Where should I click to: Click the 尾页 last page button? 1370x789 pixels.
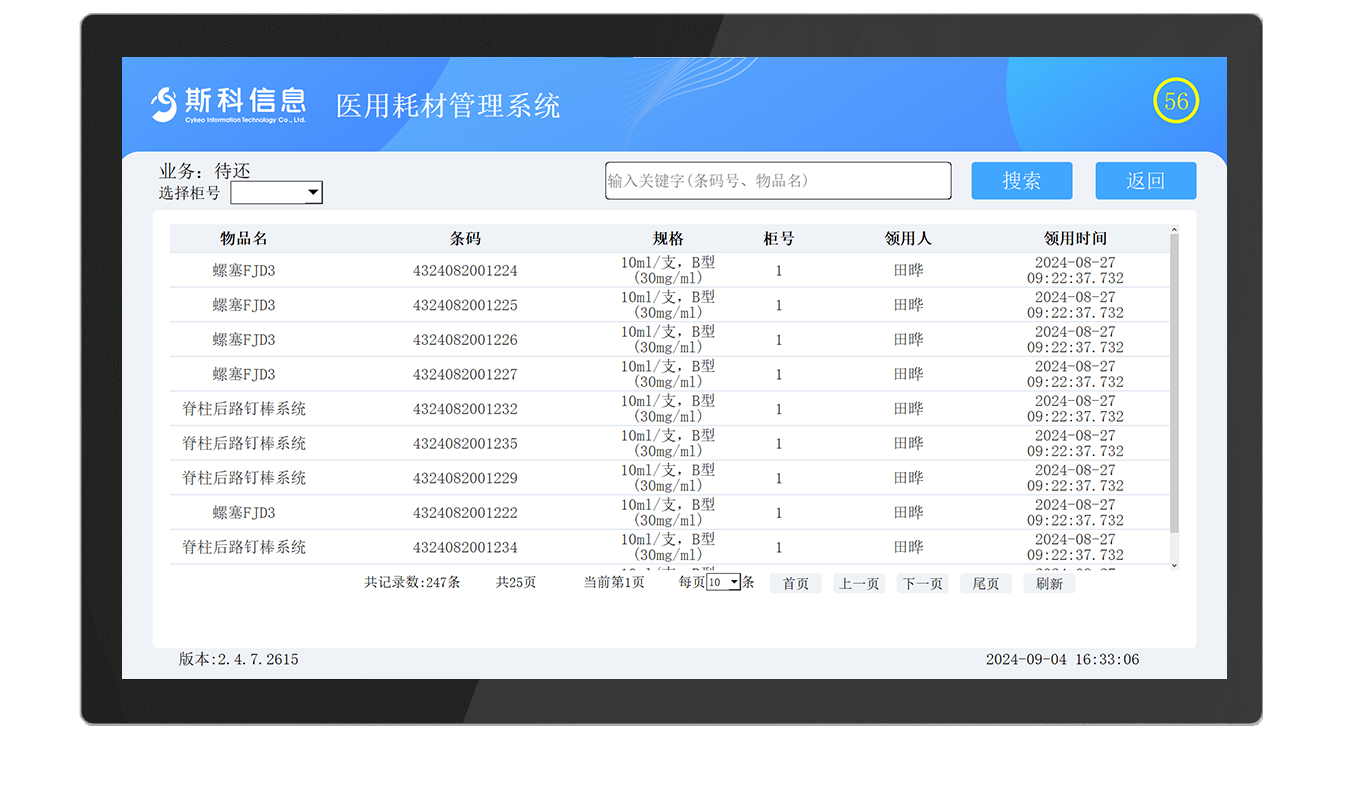pyautogui.click(x=985, y=583)
